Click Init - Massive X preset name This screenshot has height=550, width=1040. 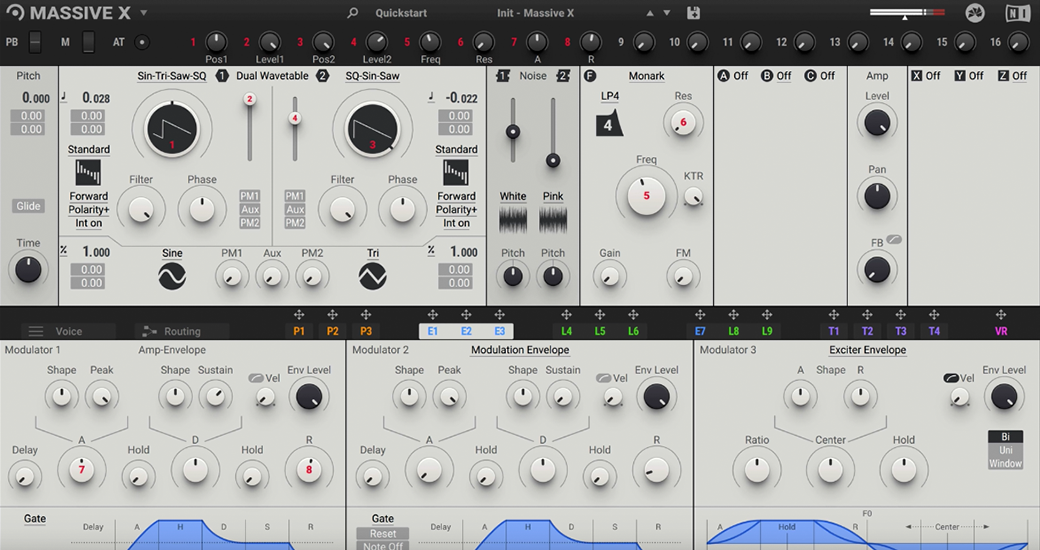point(535,13)
